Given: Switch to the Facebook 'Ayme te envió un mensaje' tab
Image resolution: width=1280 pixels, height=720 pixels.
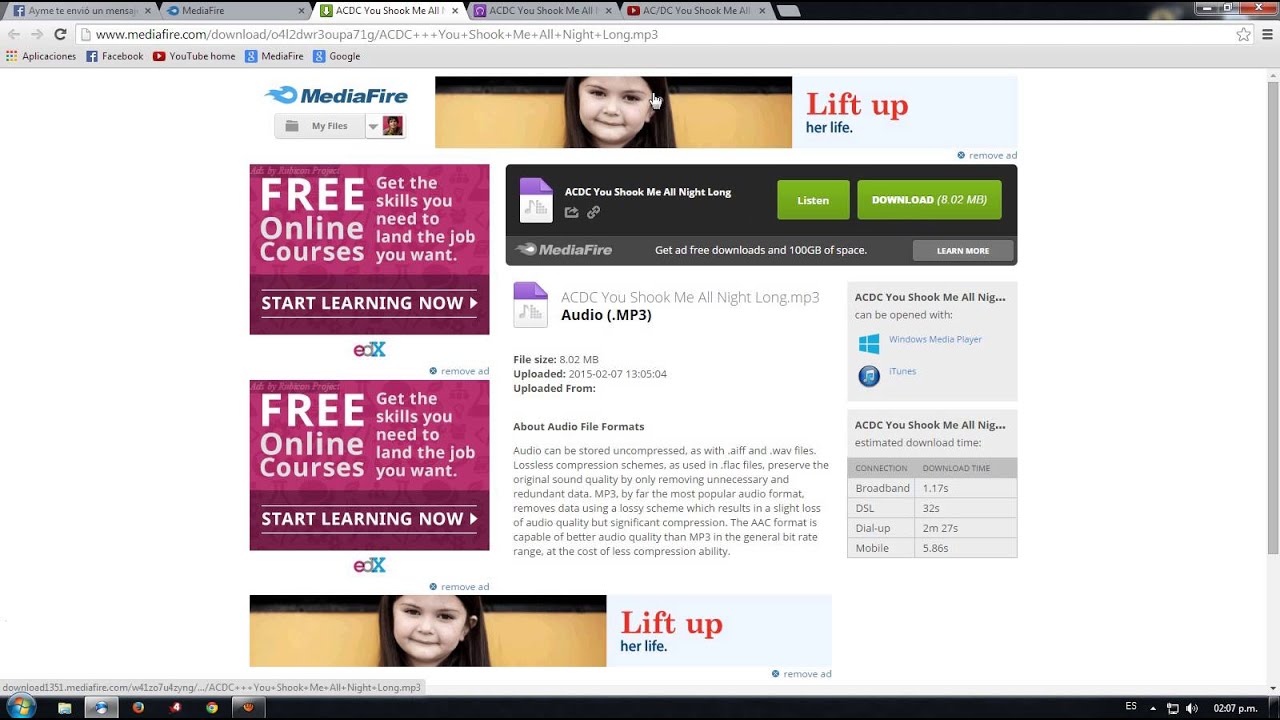Looking at the screenshot, I should tap(84, 11).
